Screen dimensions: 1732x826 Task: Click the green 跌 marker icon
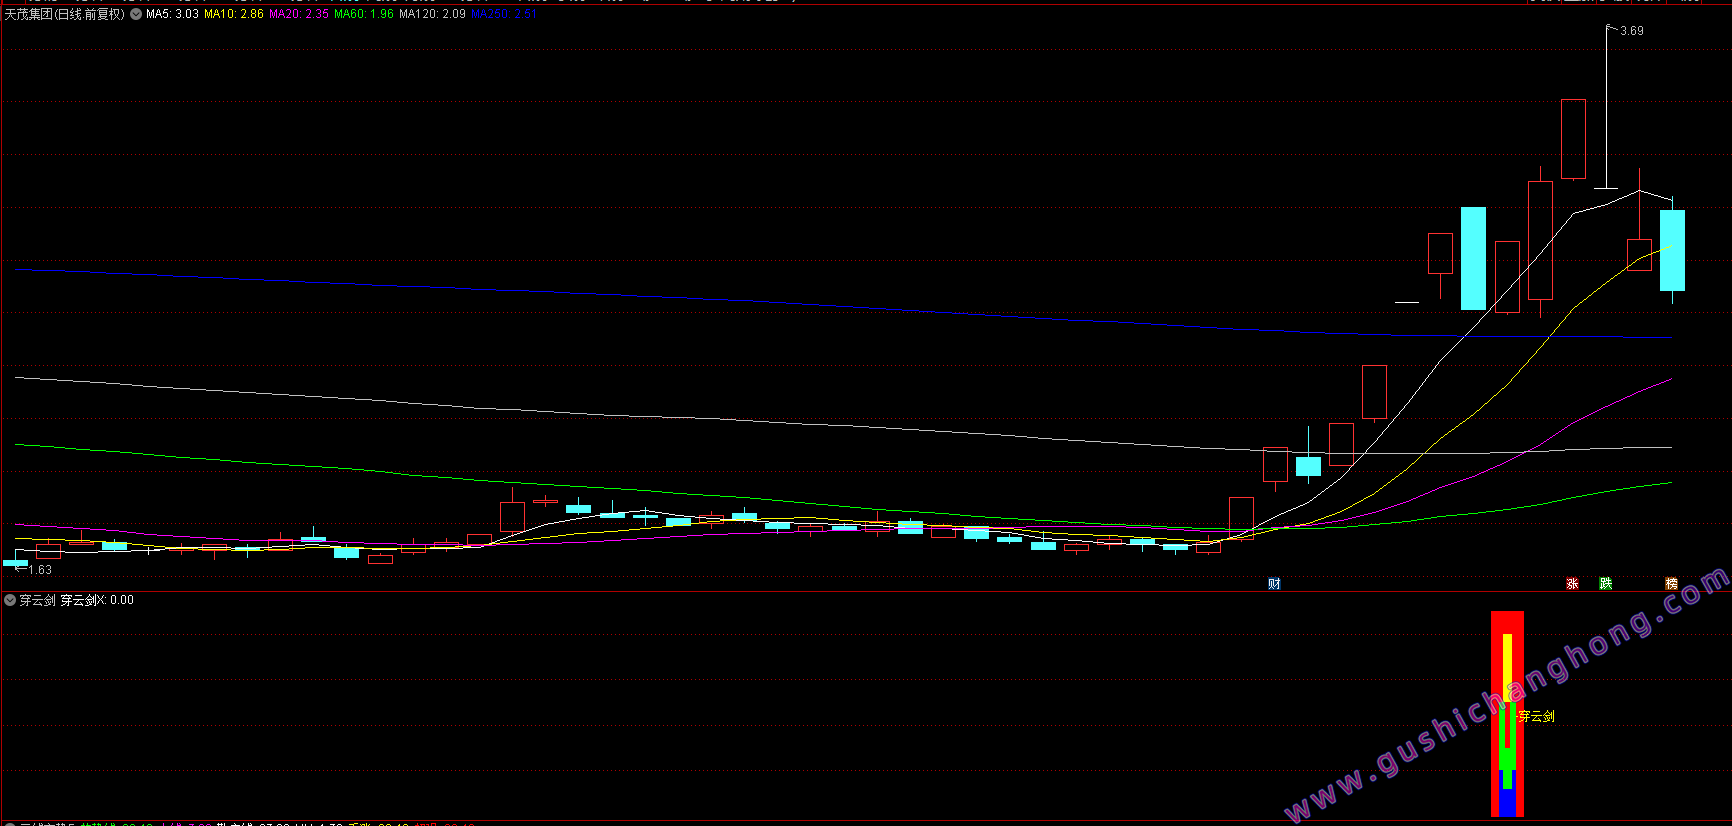[x=1606, y=584]
